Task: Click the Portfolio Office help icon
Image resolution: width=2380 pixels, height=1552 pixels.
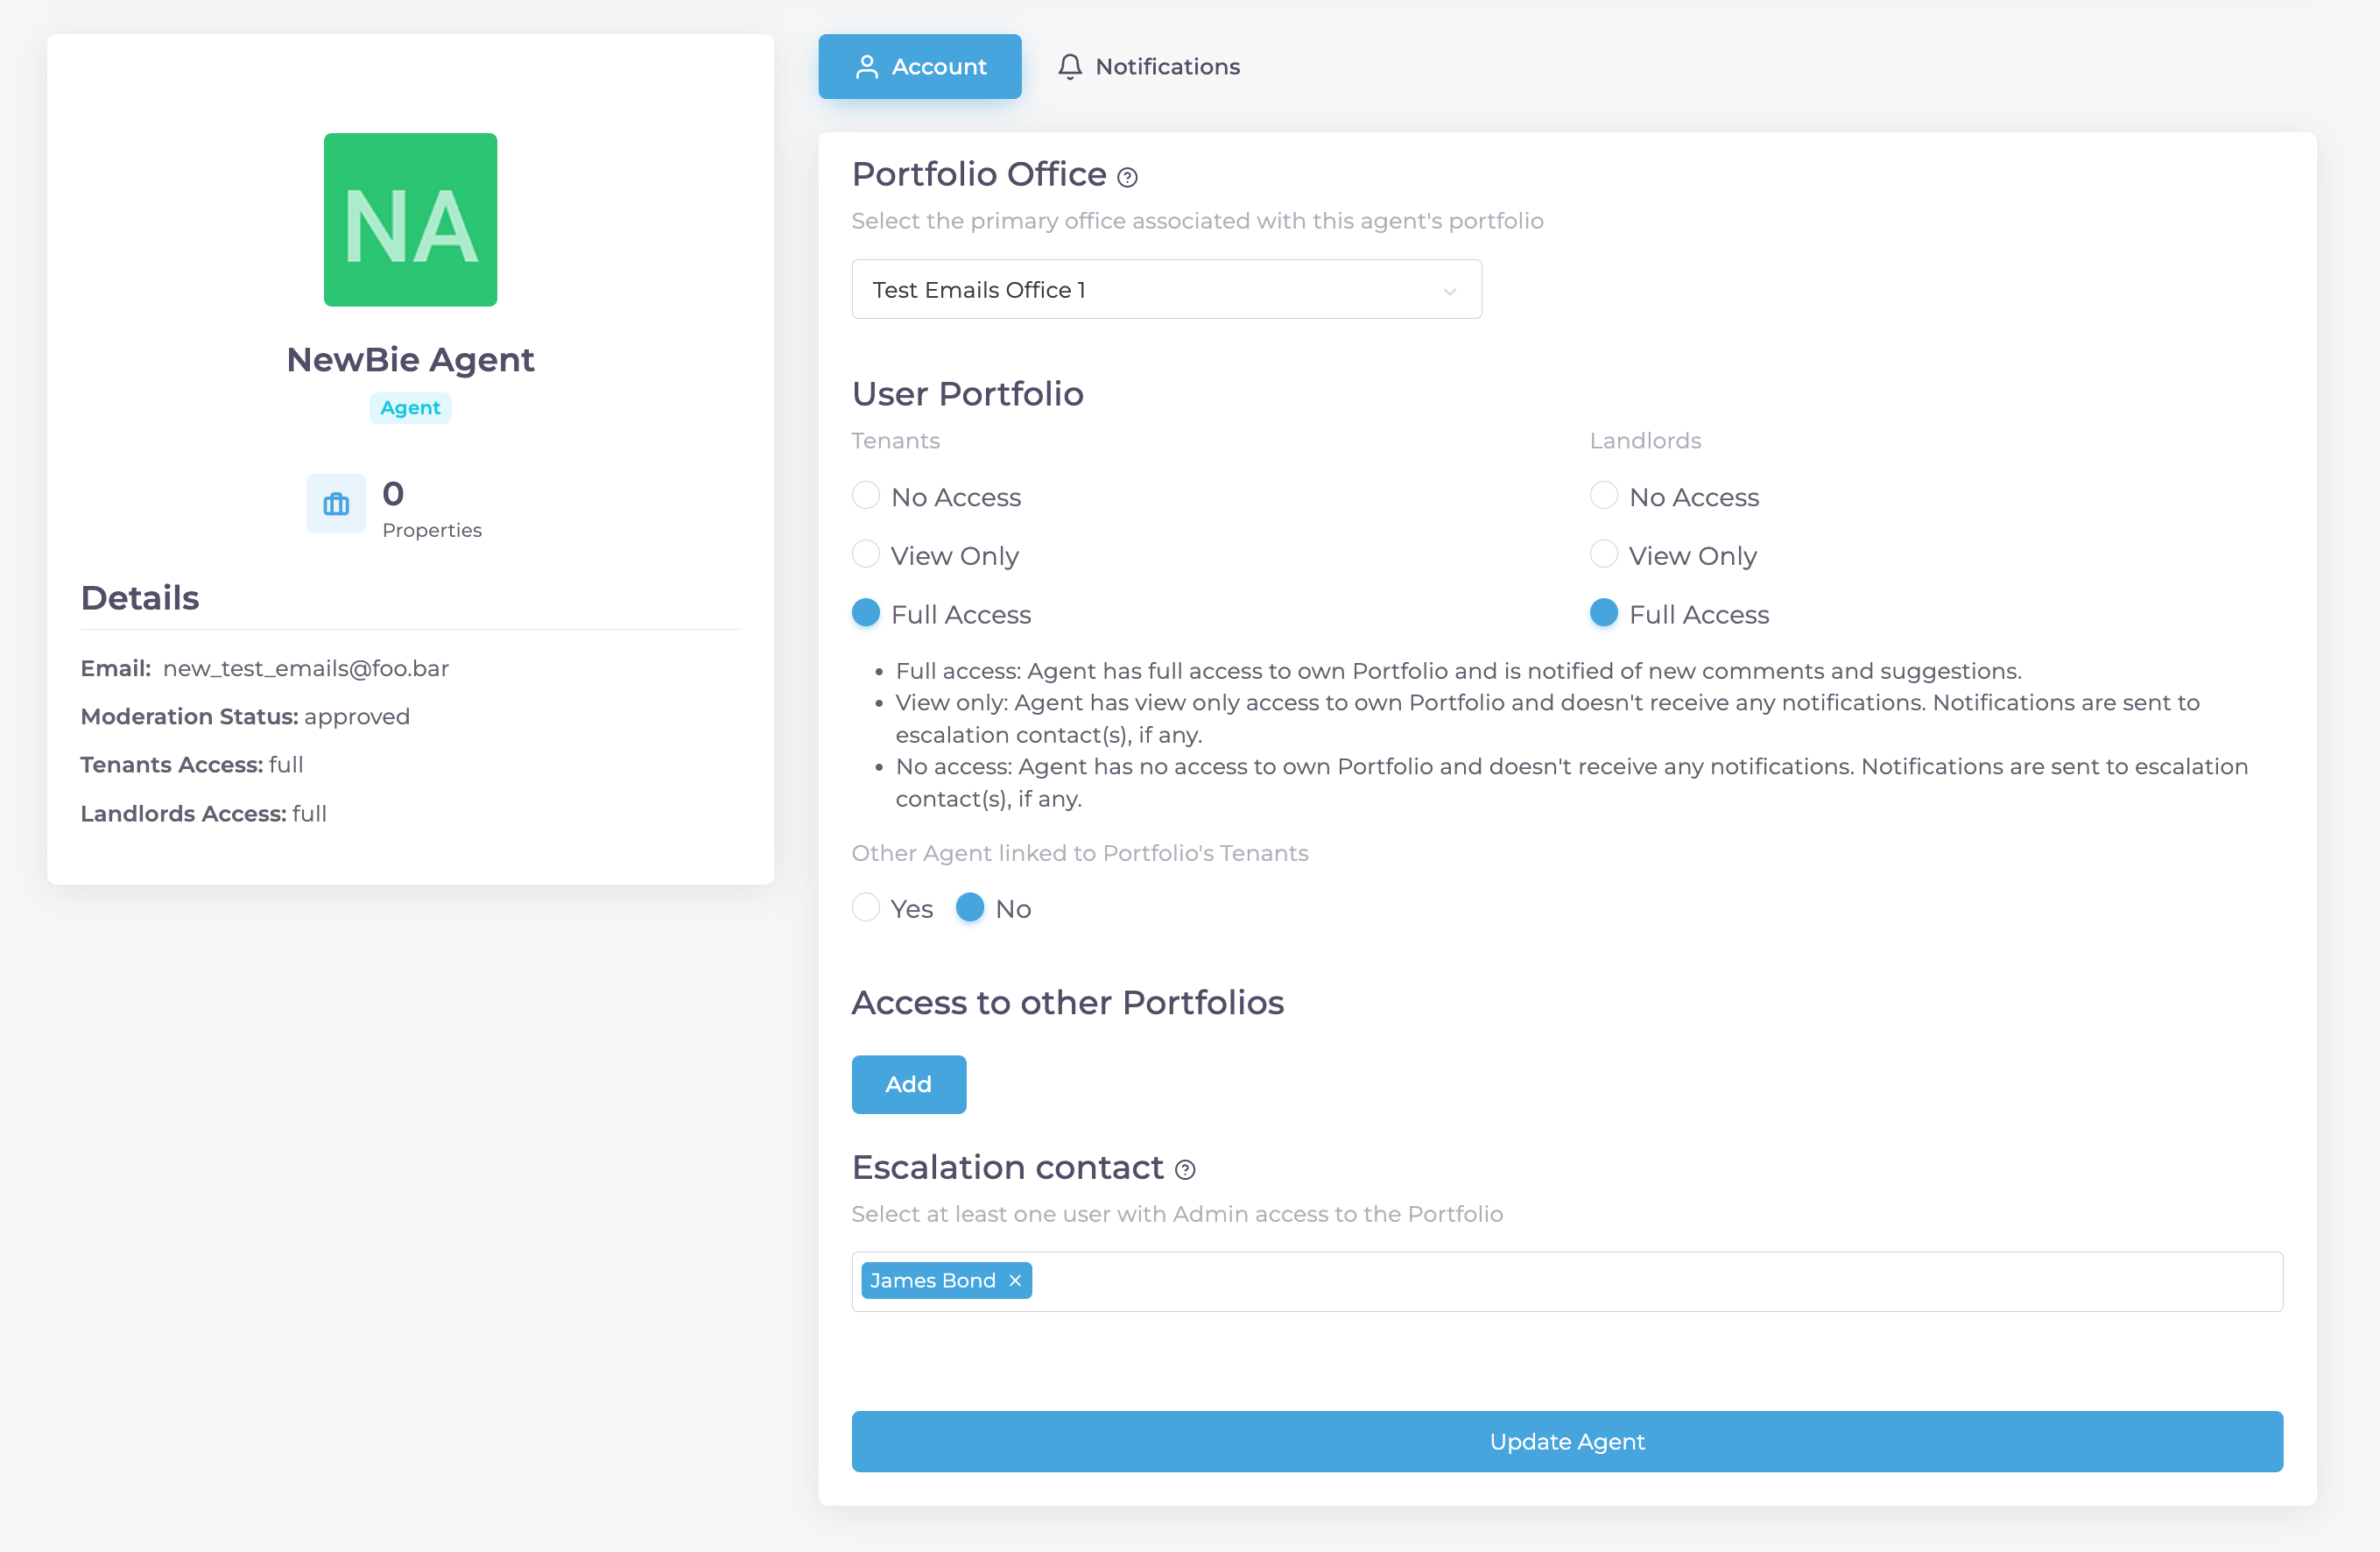Action: [1127, 177]
